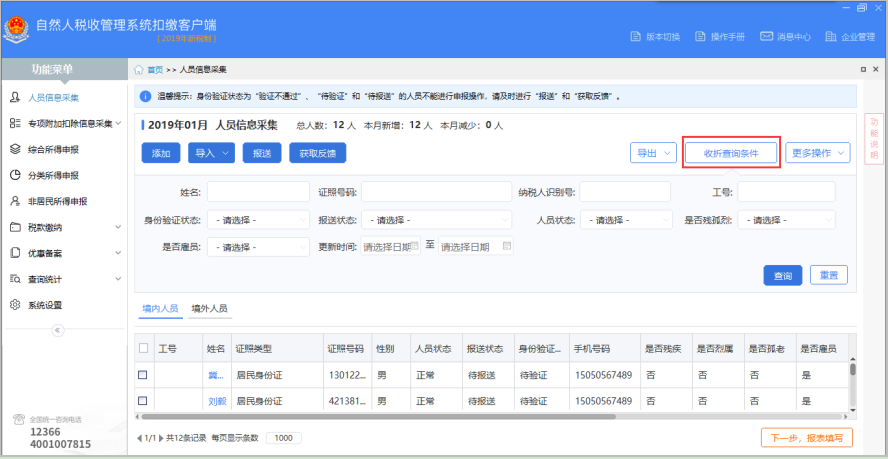
Task: Click the table's horizontal scrollbar
Action: pos(378,416)
